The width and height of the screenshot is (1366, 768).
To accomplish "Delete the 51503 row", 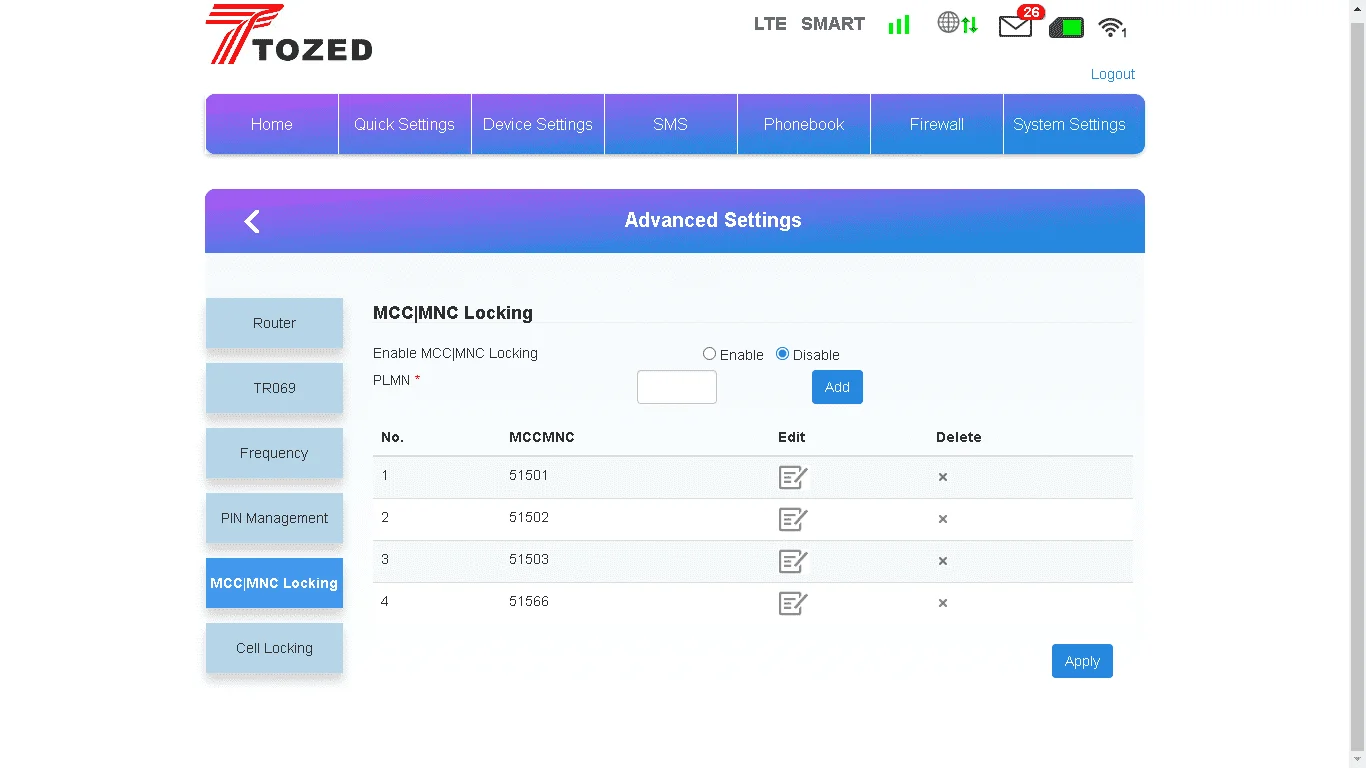I will coord(942,562).
